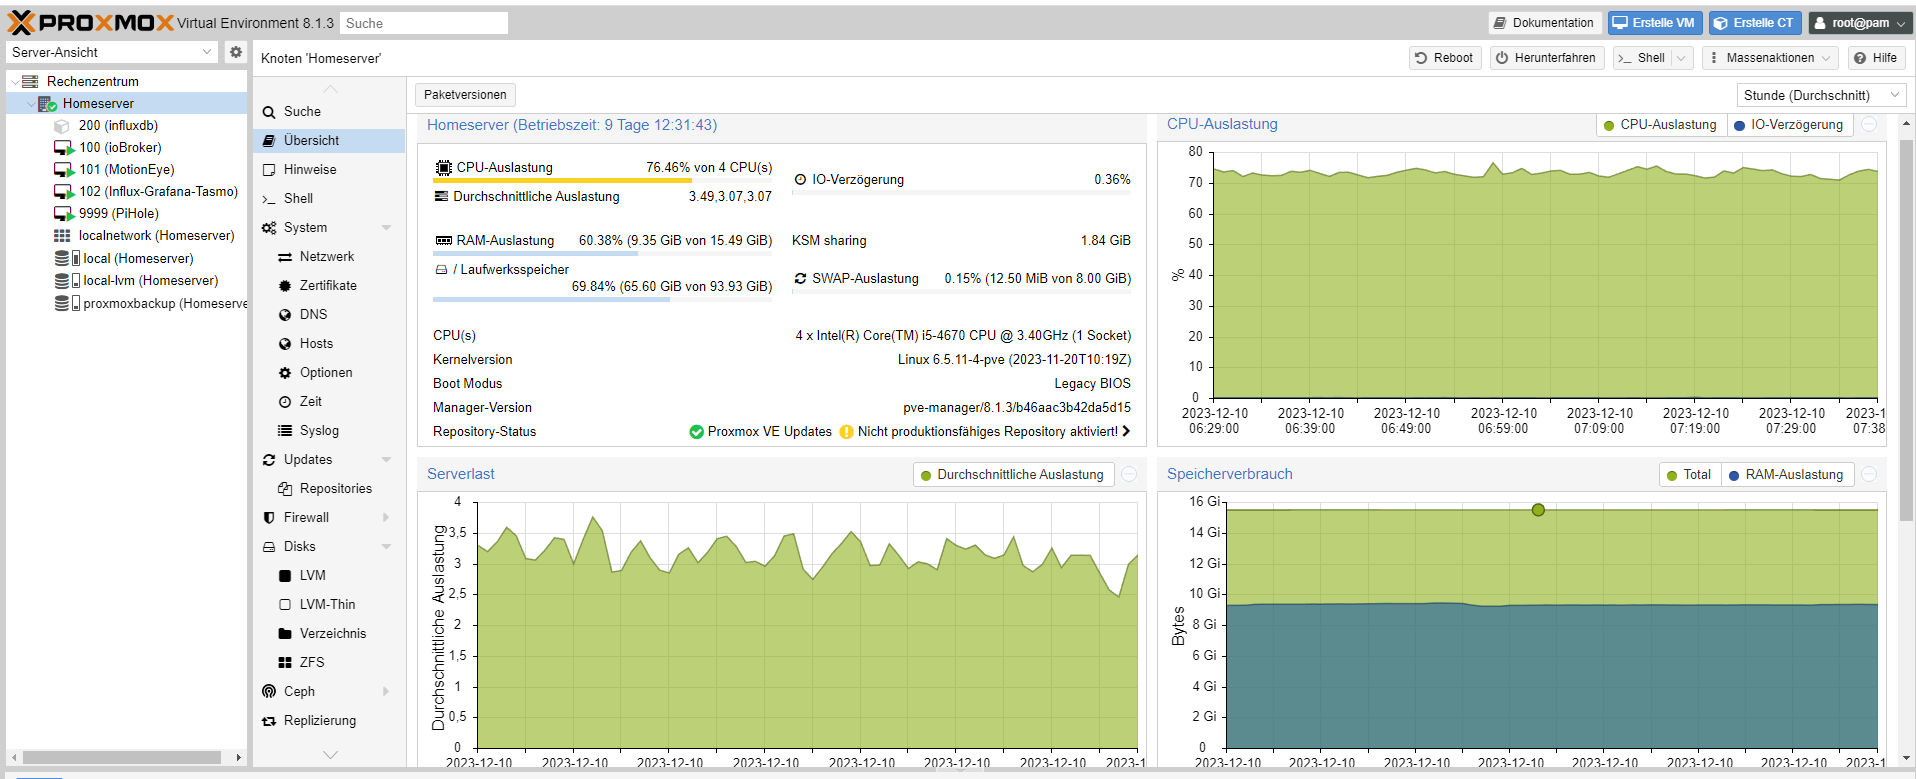
Task: Open LVM disks page
Action: (313, 575)
